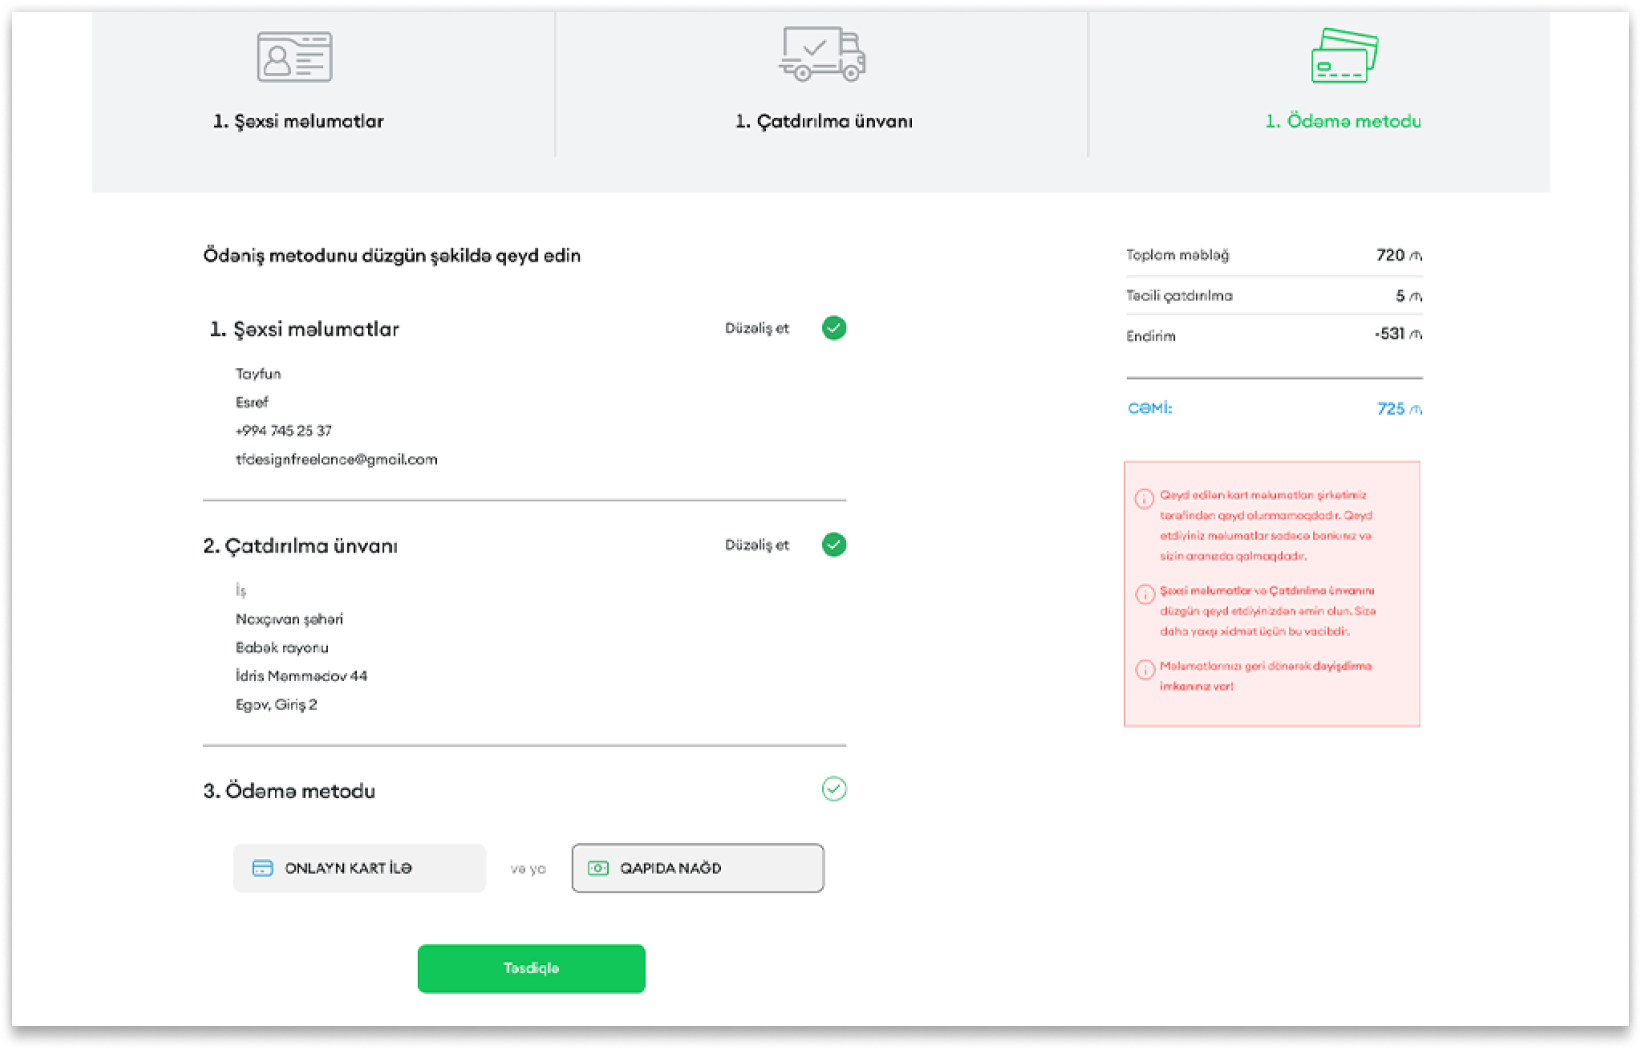Switch to the Ödəmə metodu step tab
This screenshot has width=1641, height=1050.
point(1342,121)
